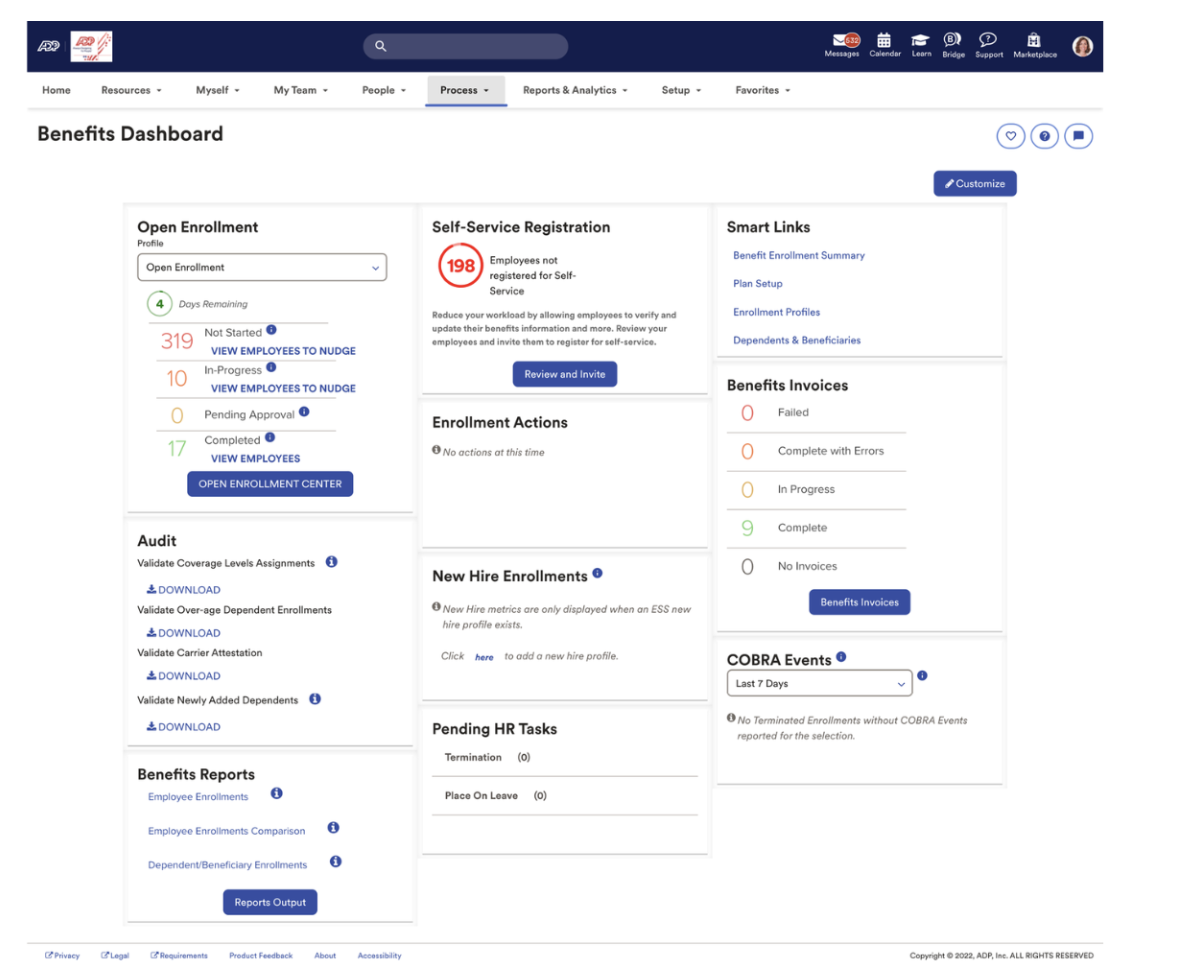Click the Learn graduation cap icon
This screenshot has height=980, width=1204.
(920, 42)
